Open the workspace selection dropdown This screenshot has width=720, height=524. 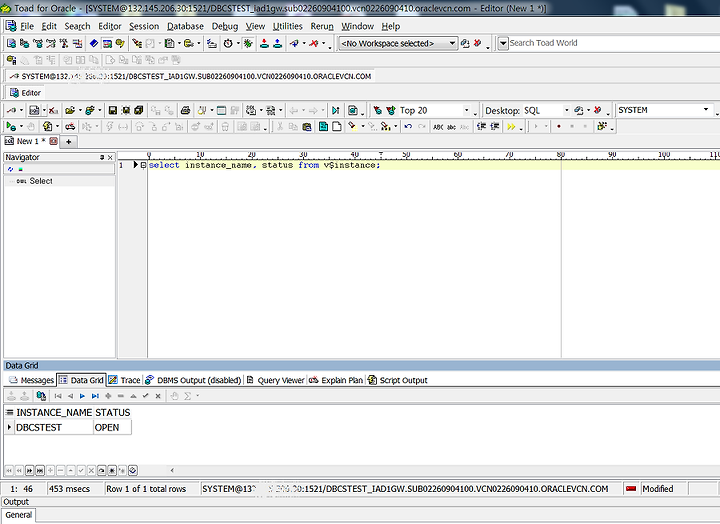point(452,43)
